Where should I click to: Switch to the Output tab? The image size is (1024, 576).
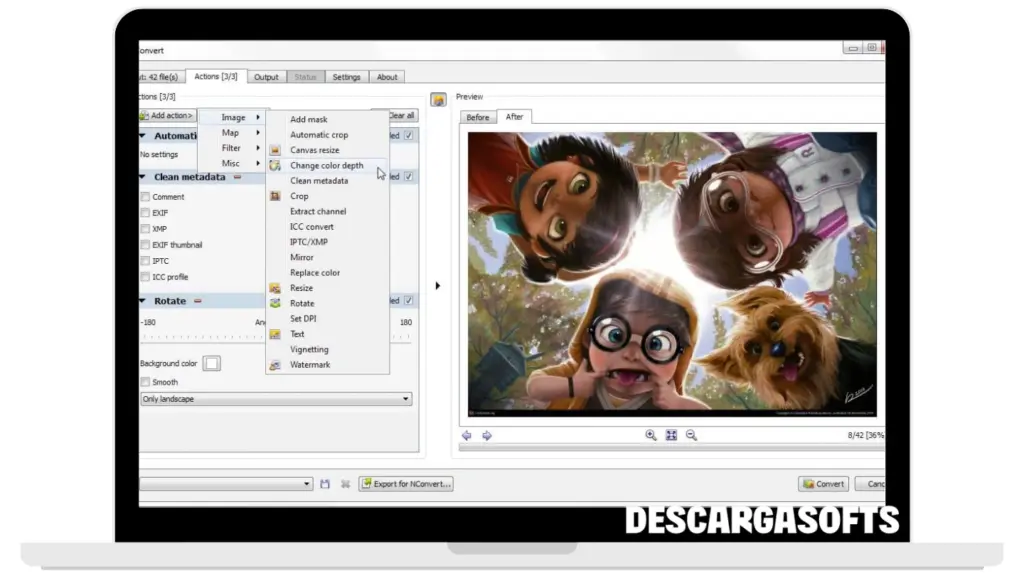(x=266, y=77)
